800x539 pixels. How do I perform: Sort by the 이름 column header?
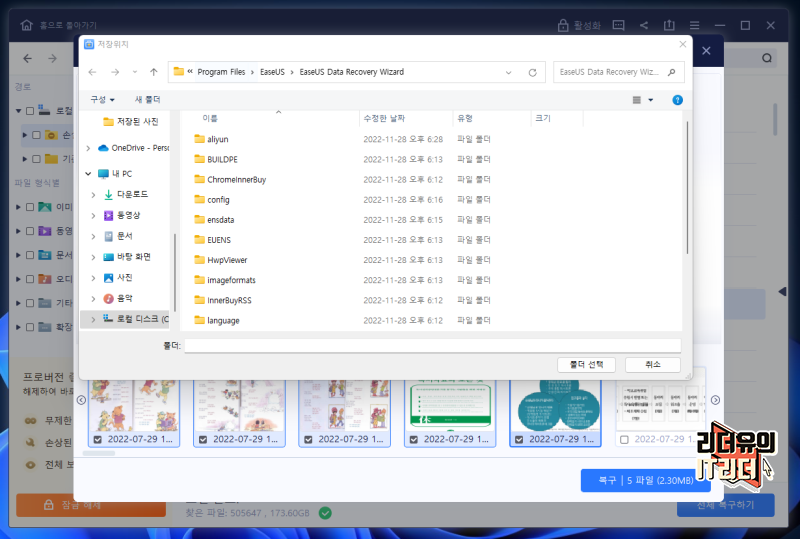pyautogui.click(x=210, y=118)
